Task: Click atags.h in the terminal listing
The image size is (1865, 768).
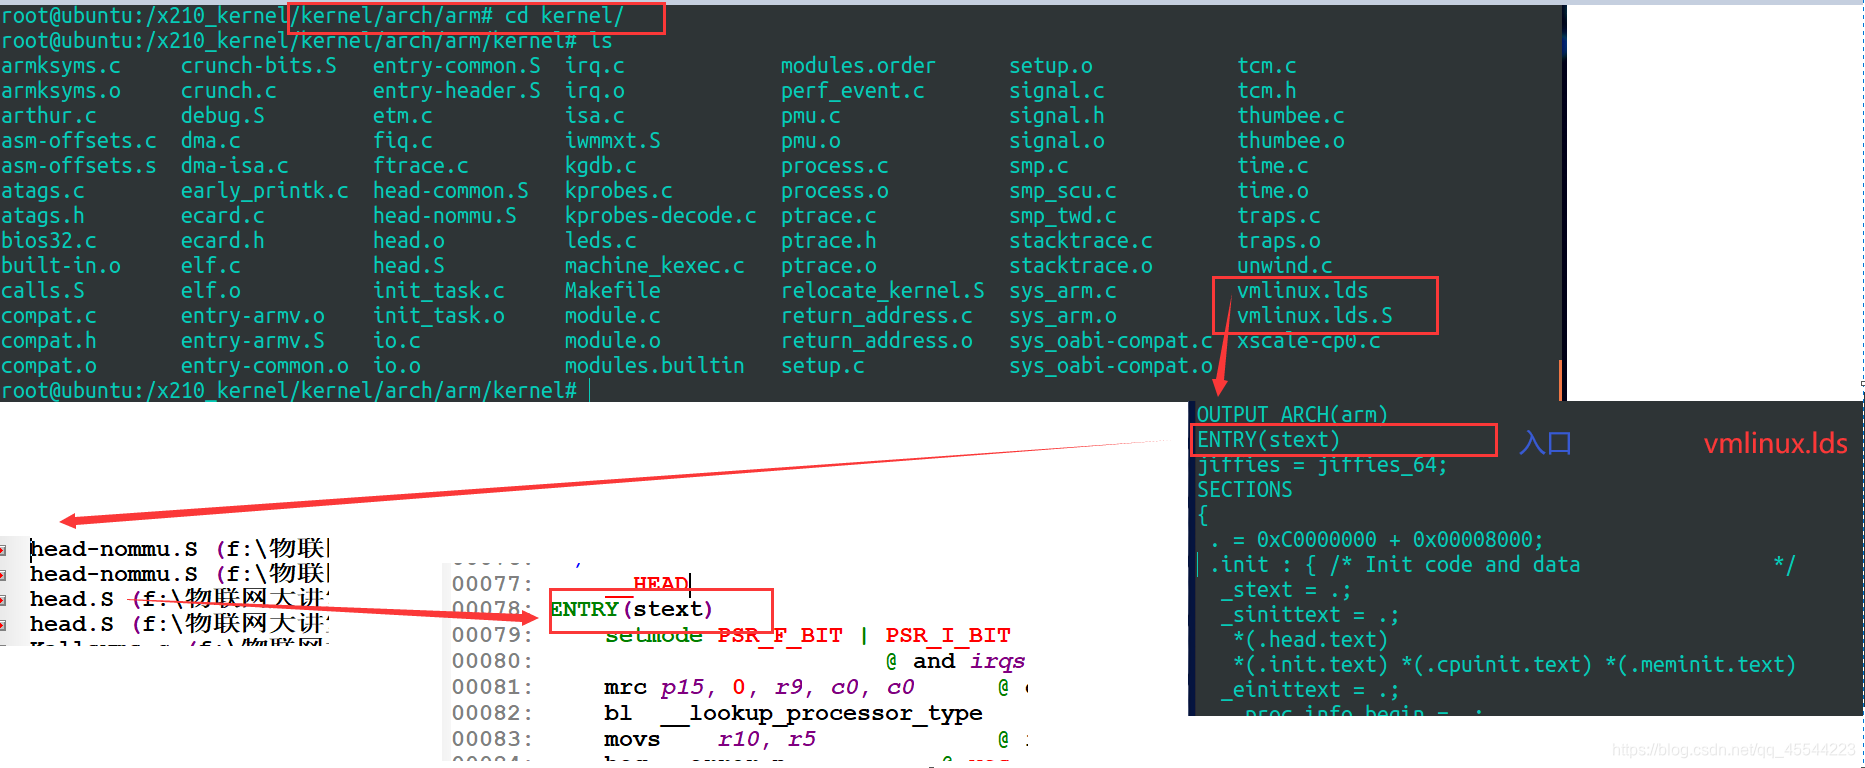Action: point(43,216)
